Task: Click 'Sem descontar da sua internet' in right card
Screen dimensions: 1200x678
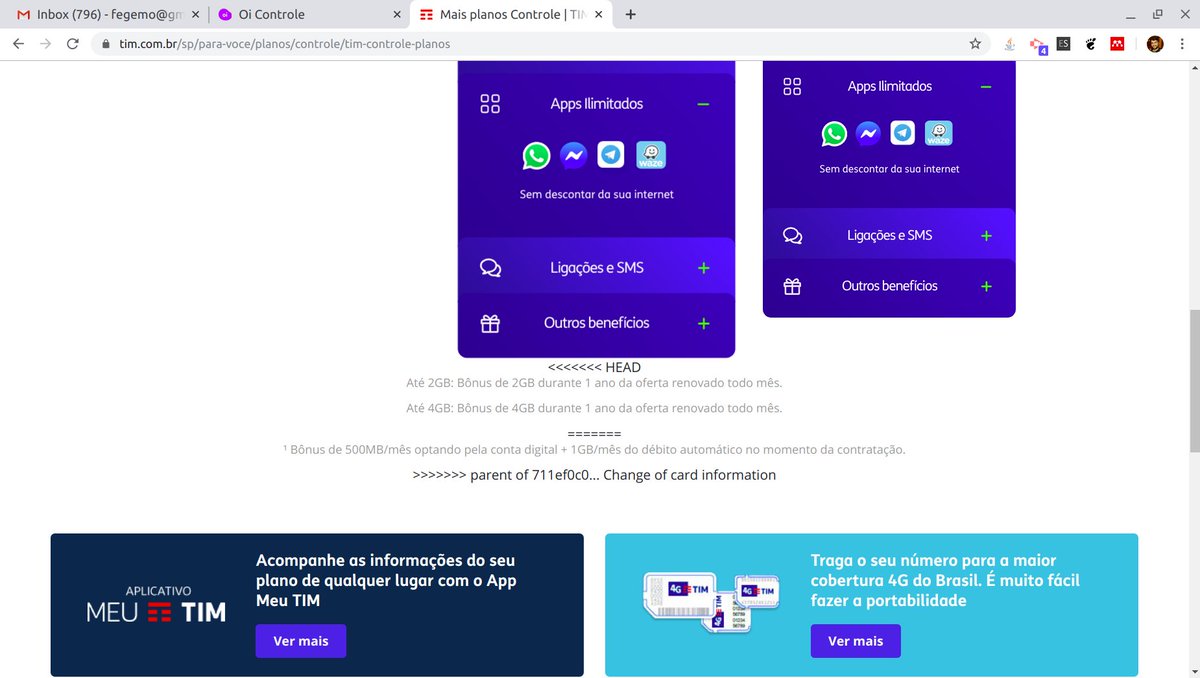Action: tap(889, 169)
